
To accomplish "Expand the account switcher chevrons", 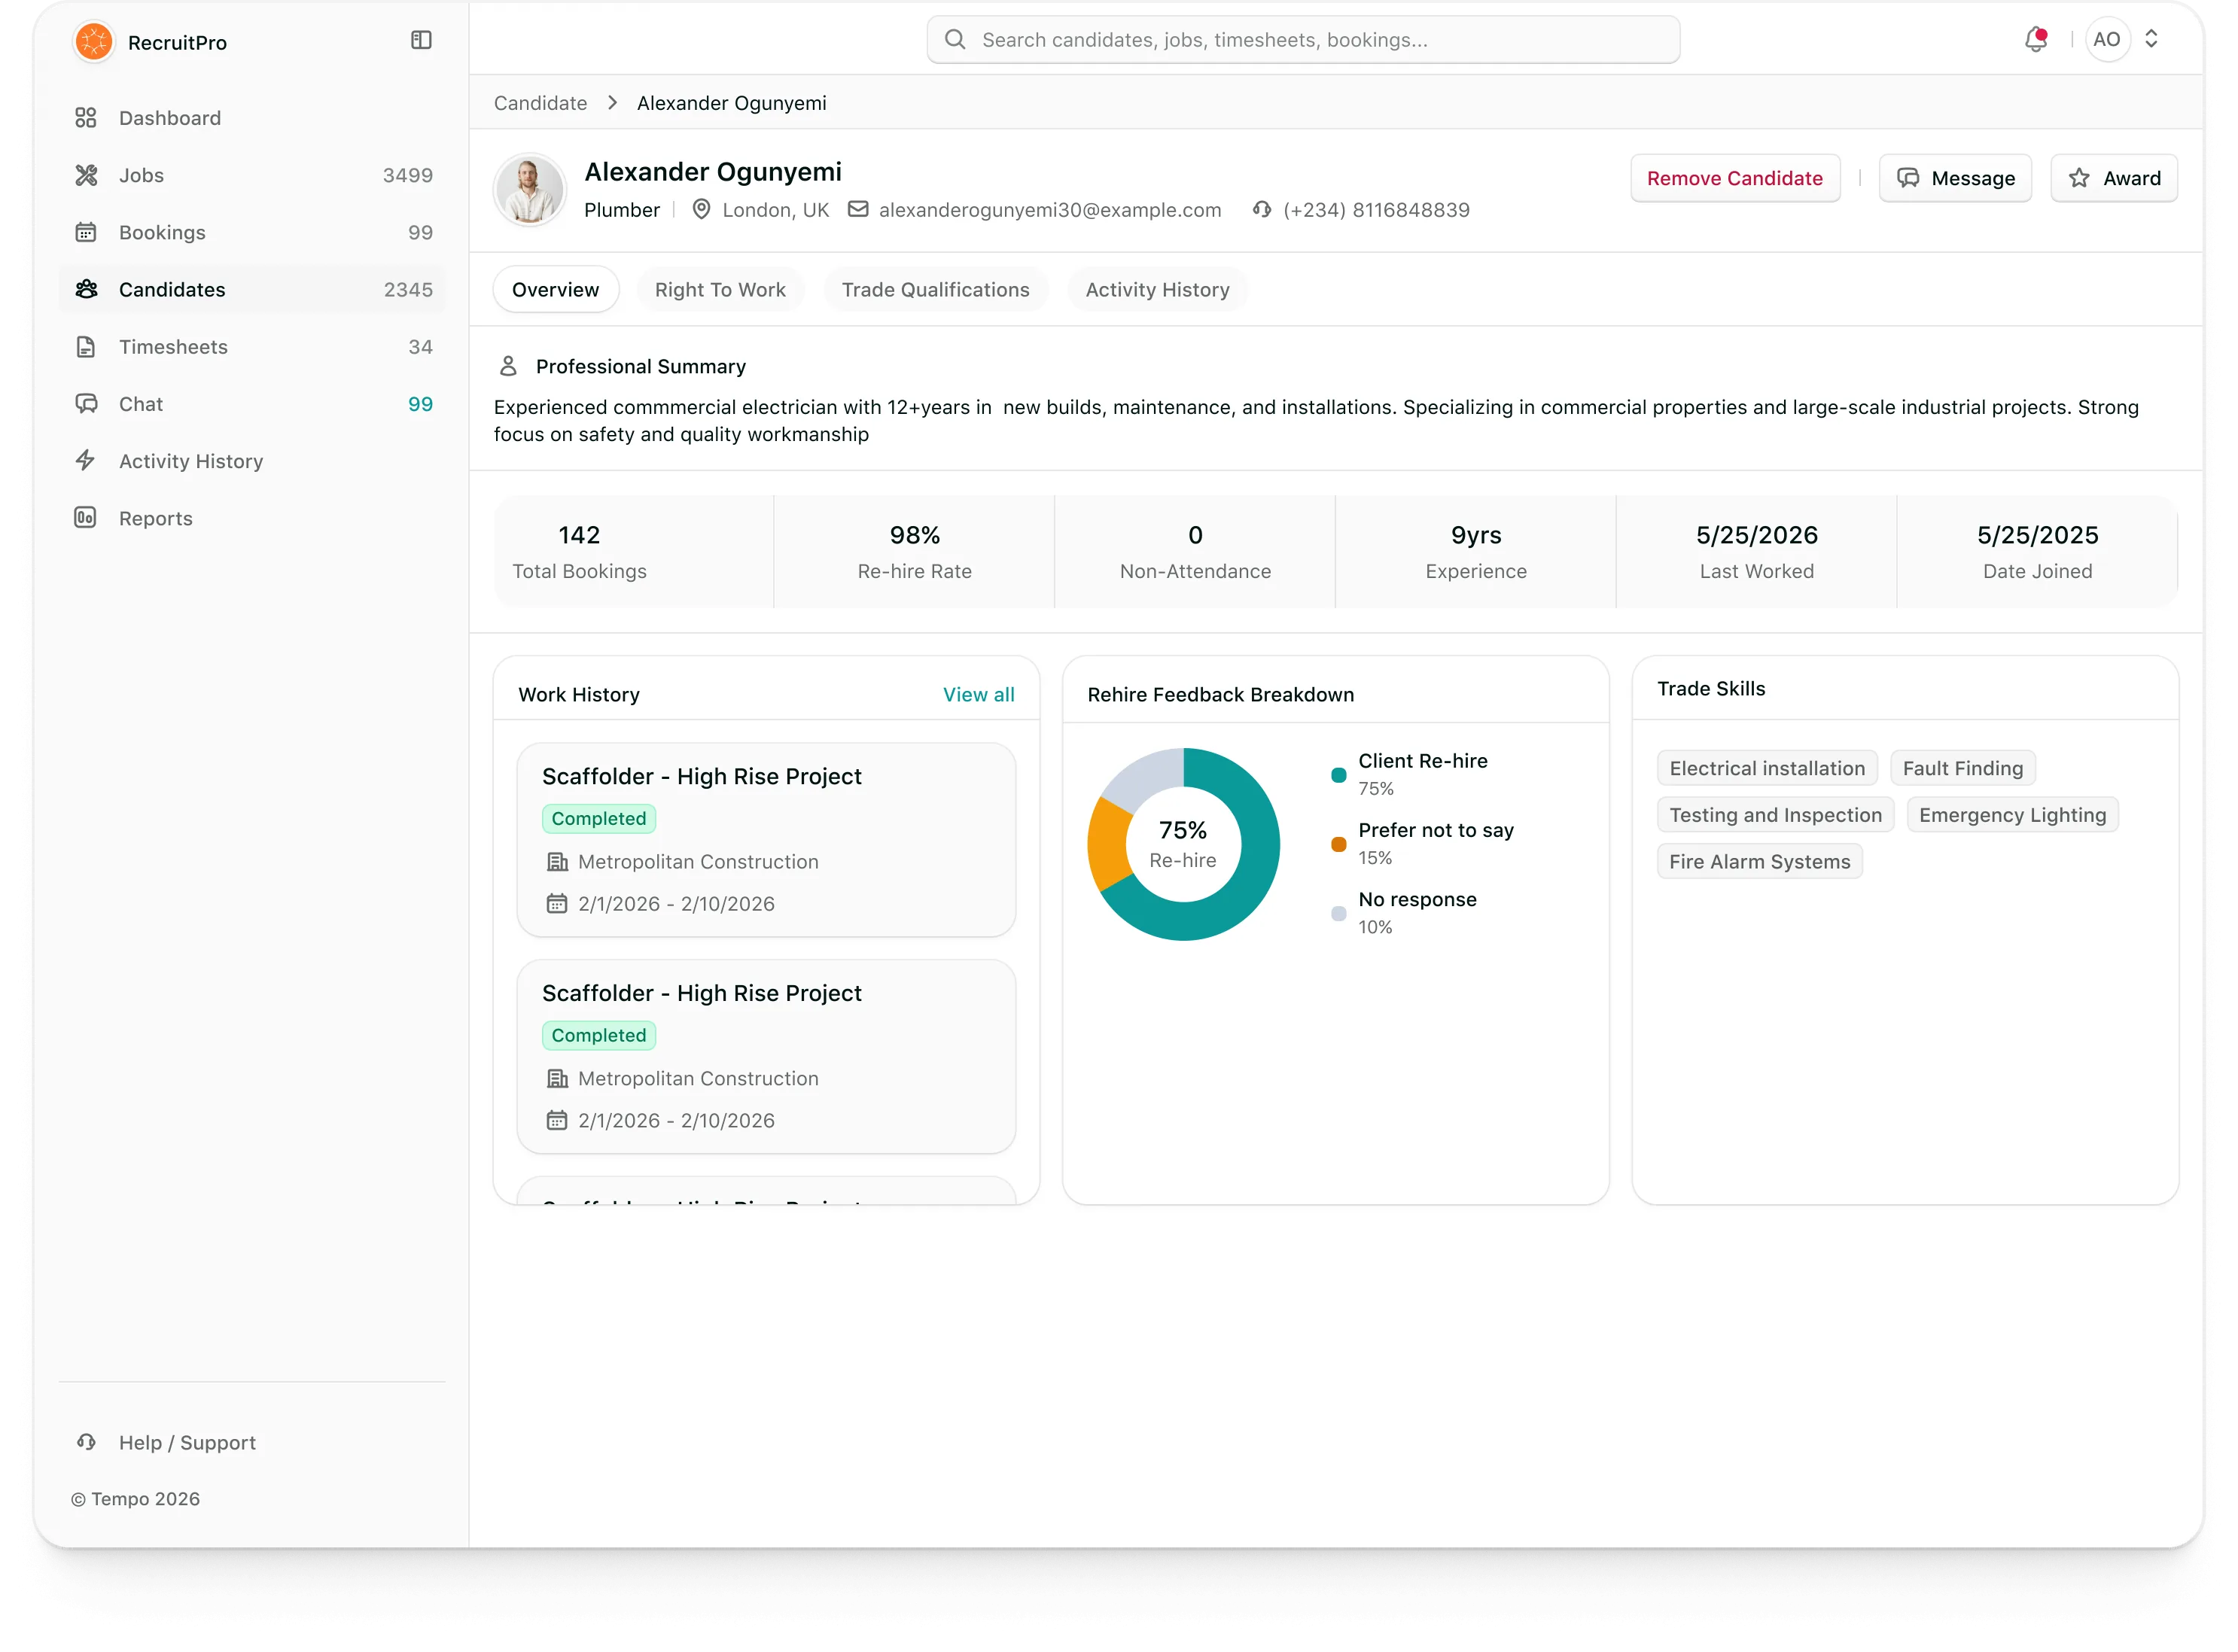I will click(x=2151, y=39).
